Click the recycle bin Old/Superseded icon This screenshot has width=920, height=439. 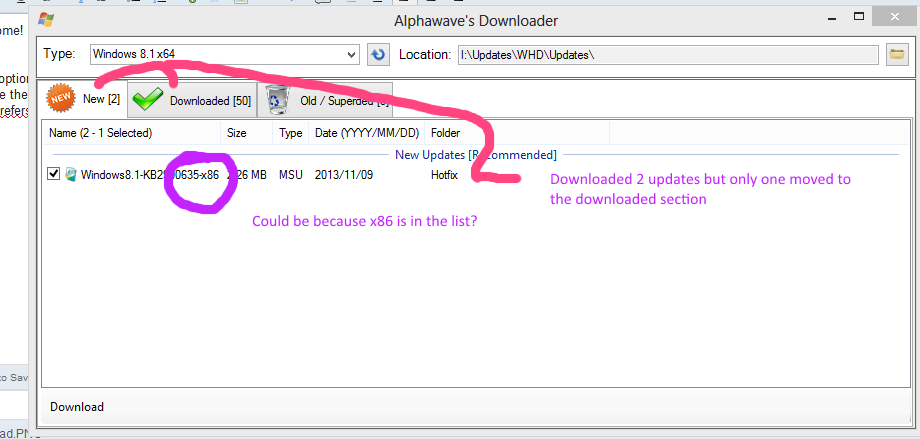(x=277, y=100)
